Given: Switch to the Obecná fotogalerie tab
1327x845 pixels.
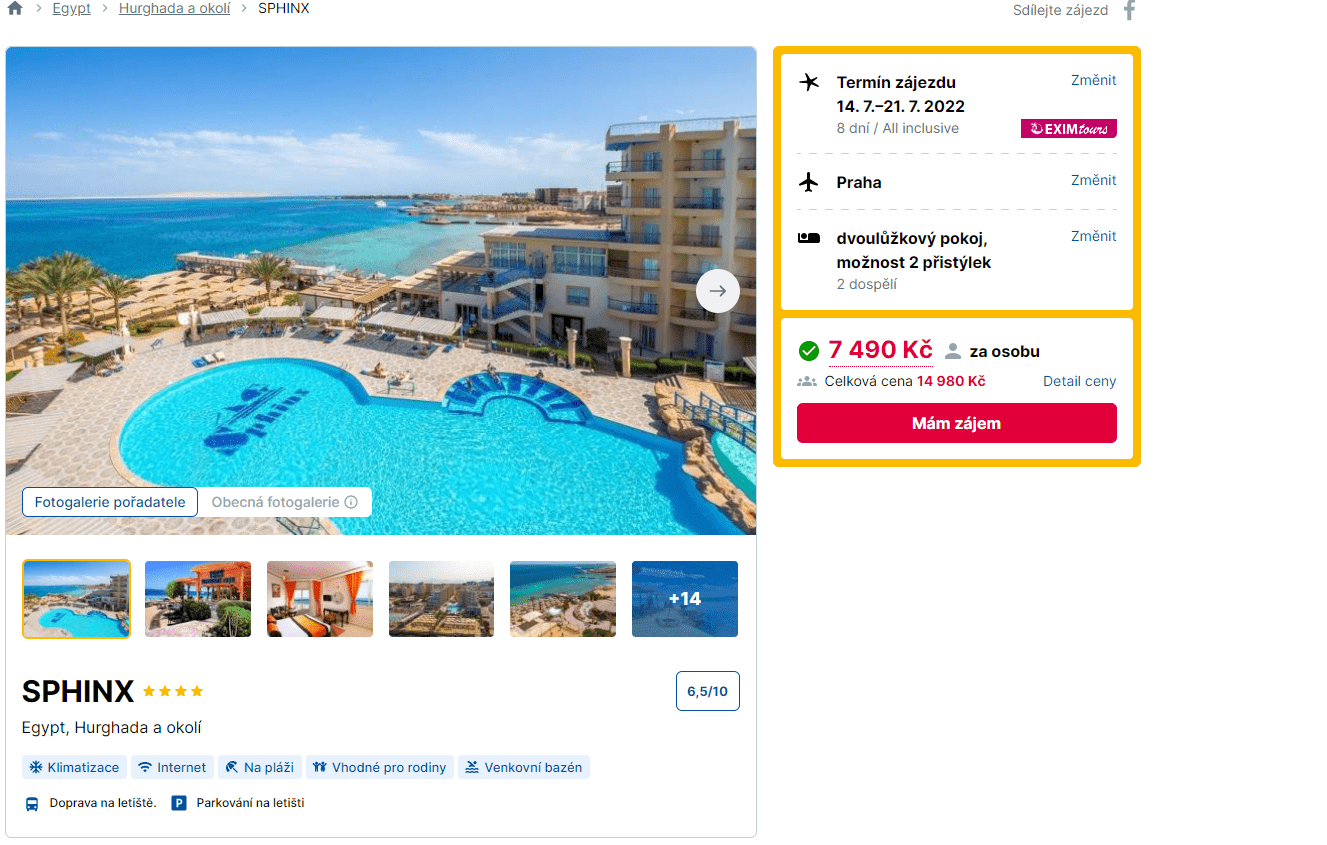Looking at the screenshot, I should pos(285,502).
